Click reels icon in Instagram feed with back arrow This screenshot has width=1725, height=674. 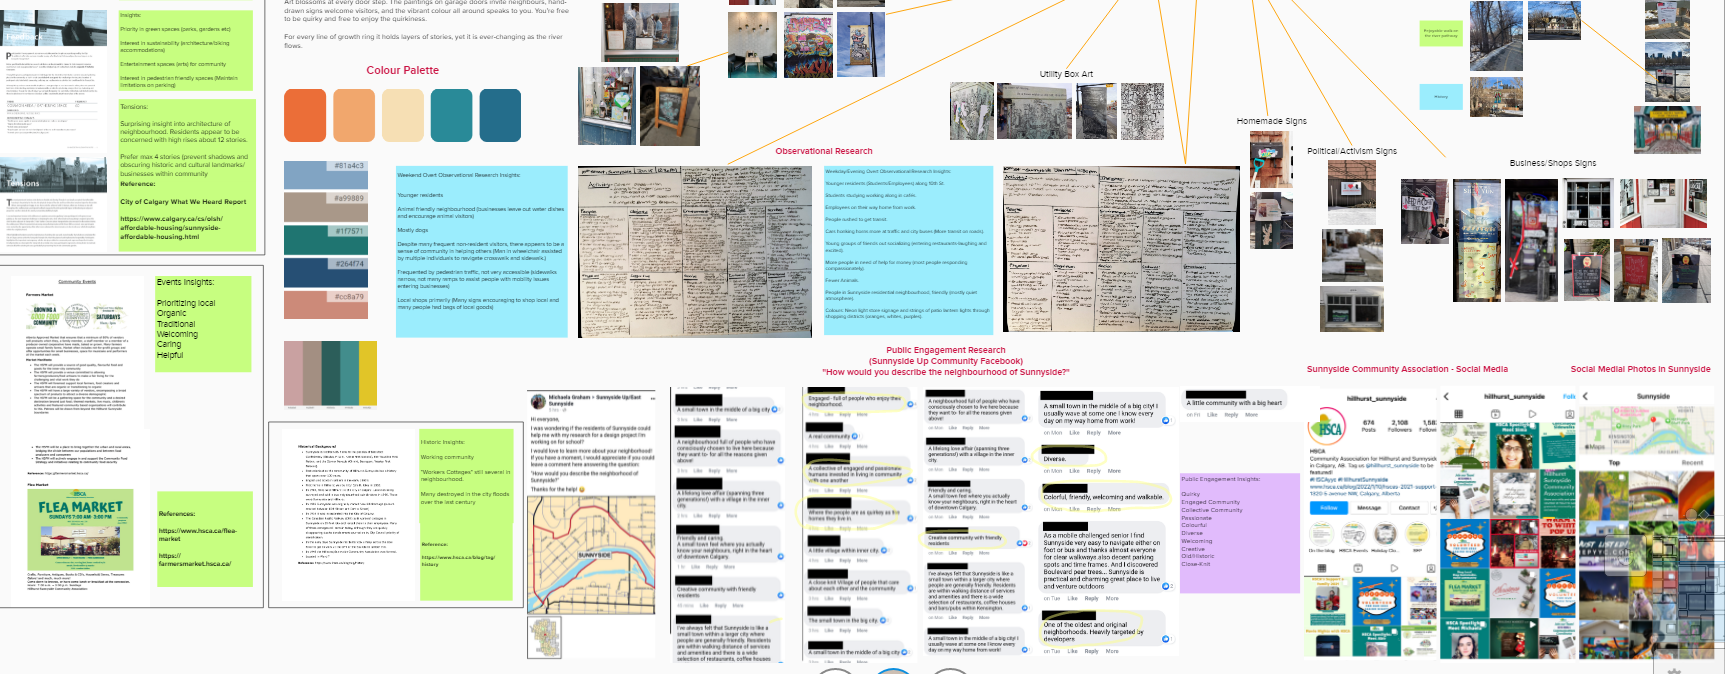click(1495, 413)
